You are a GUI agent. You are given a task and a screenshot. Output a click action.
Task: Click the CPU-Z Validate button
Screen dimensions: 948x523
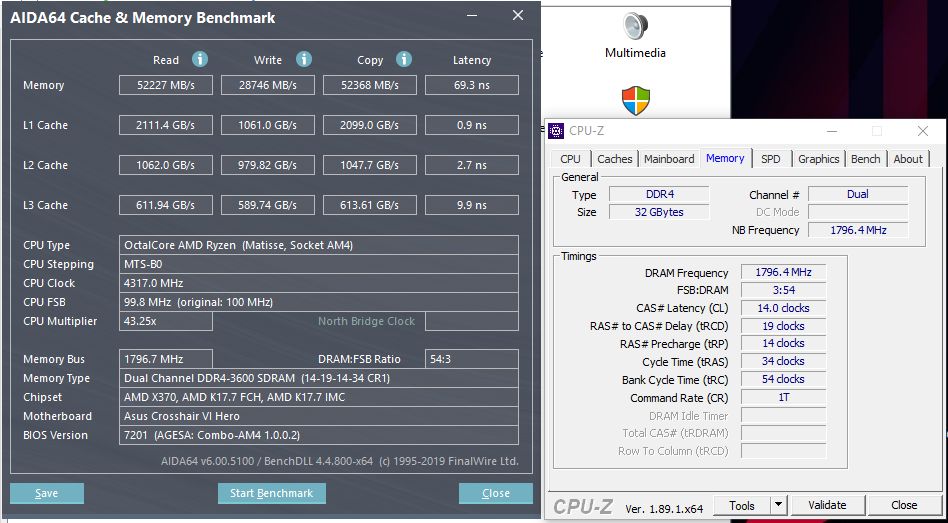click(827, 505)
